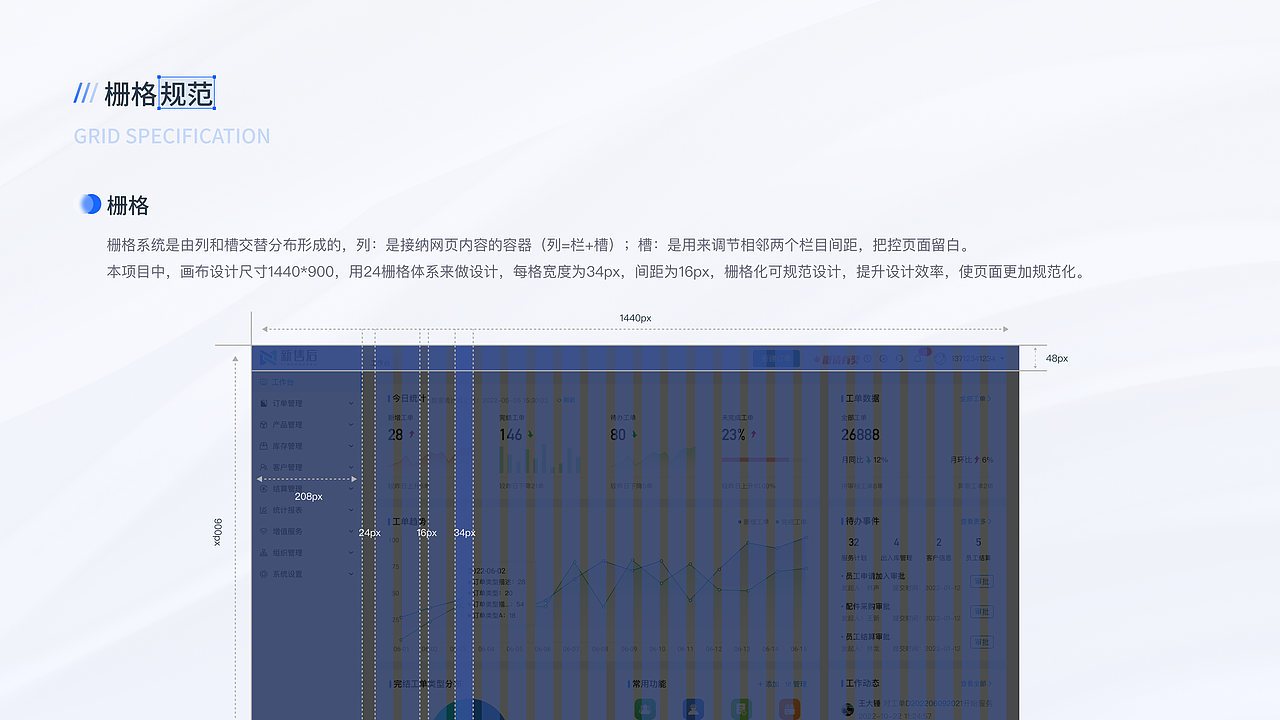The height and width of the screenshot is (720, 1280).
Task: Click 王大锤's avatar in 工作动态
Action: click(849, 709)
